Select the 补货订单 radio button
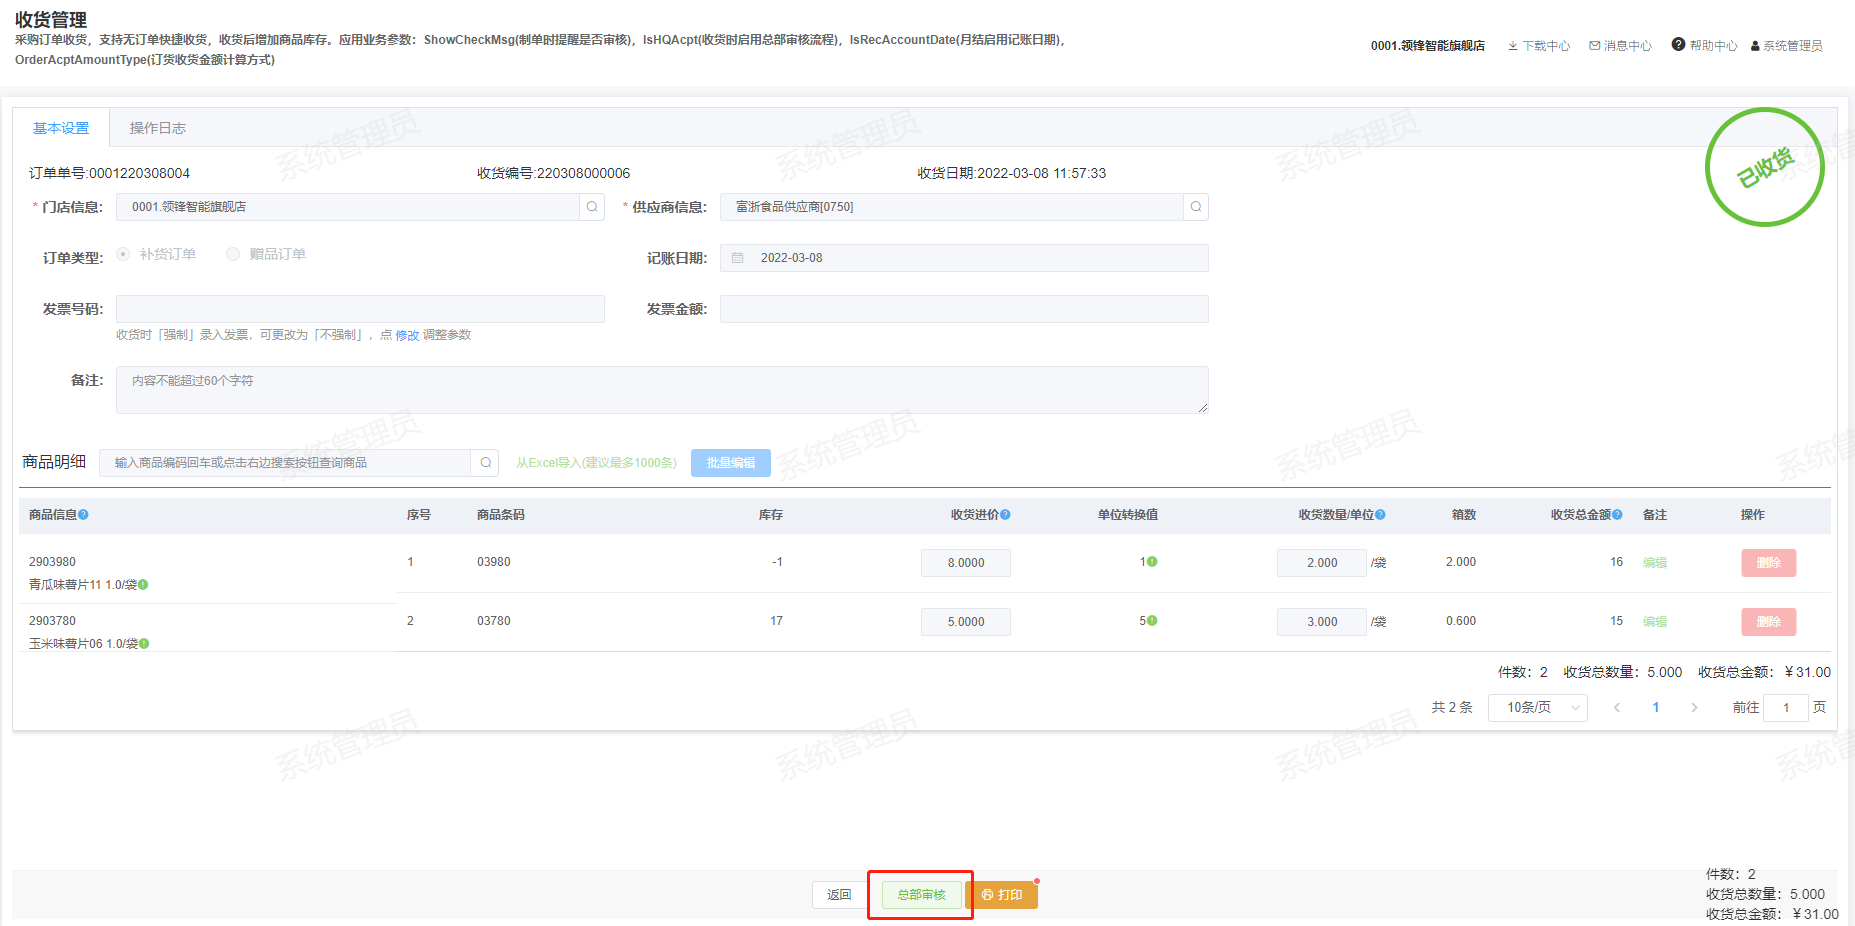Screen dimensions: 1855x926 coord(124,254)
